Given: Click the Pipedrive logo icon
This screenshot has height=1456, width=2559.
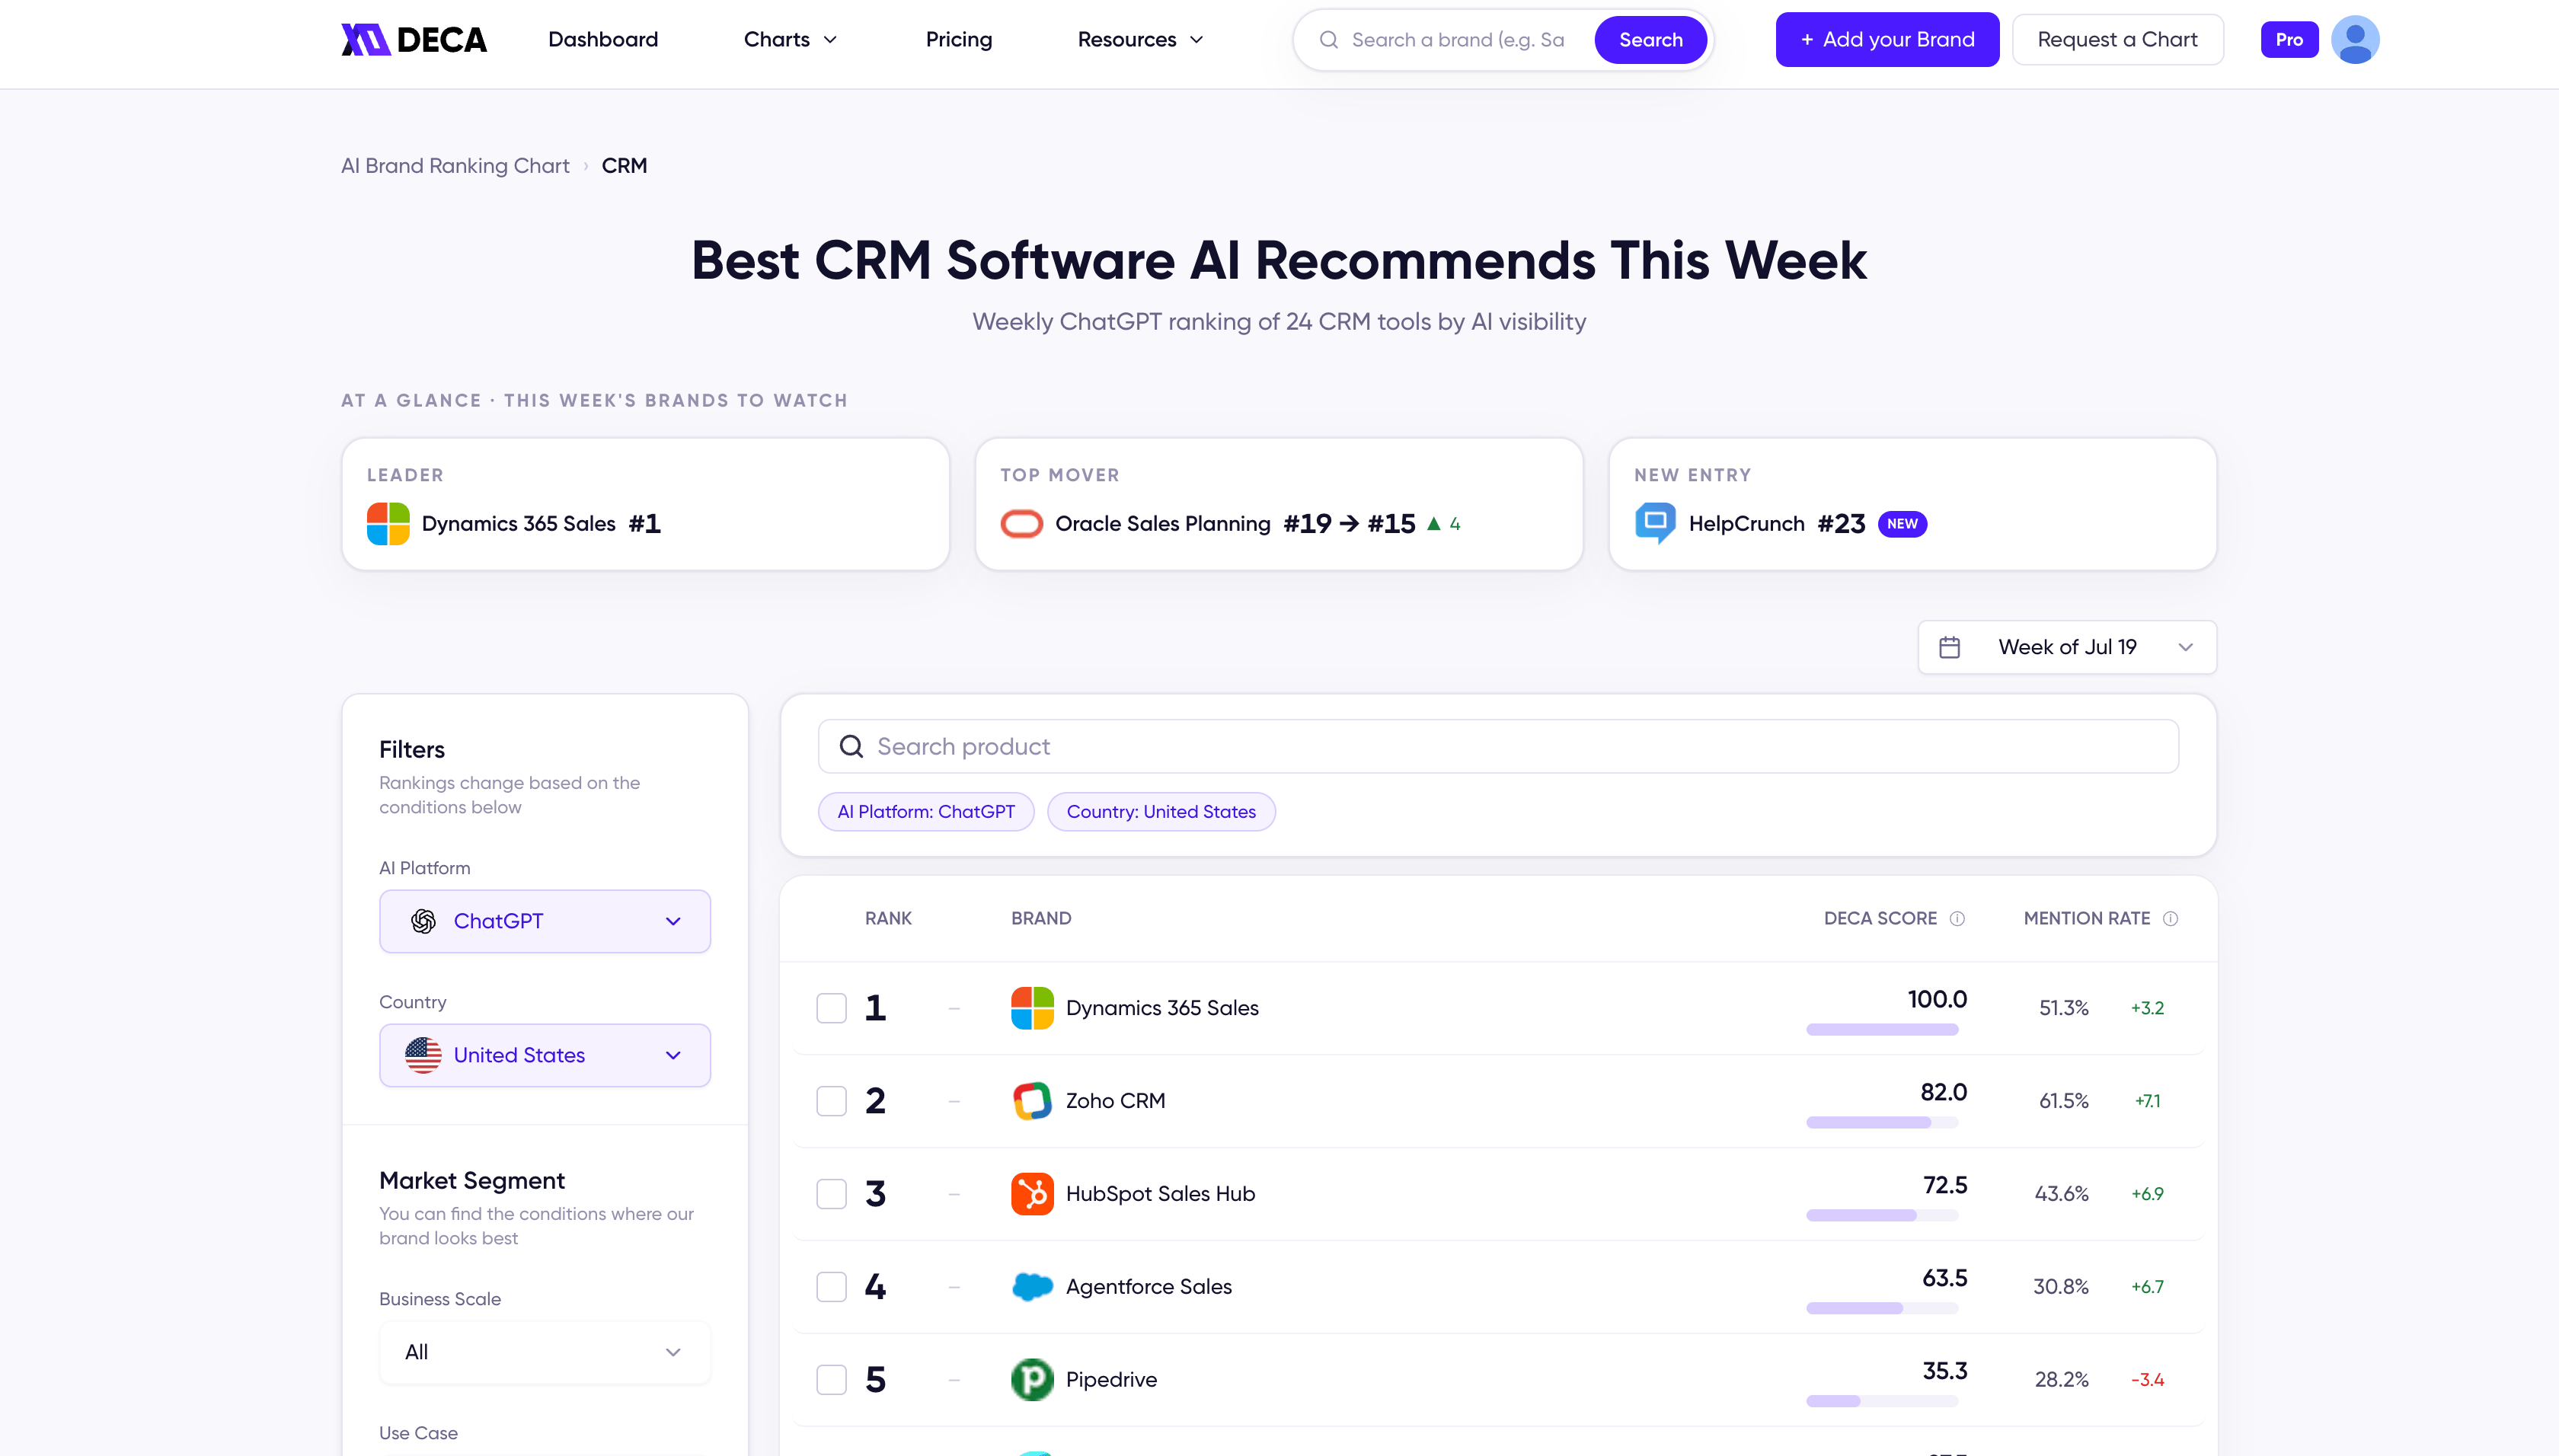Looking at the screenshot, I should [1032, 1380].
